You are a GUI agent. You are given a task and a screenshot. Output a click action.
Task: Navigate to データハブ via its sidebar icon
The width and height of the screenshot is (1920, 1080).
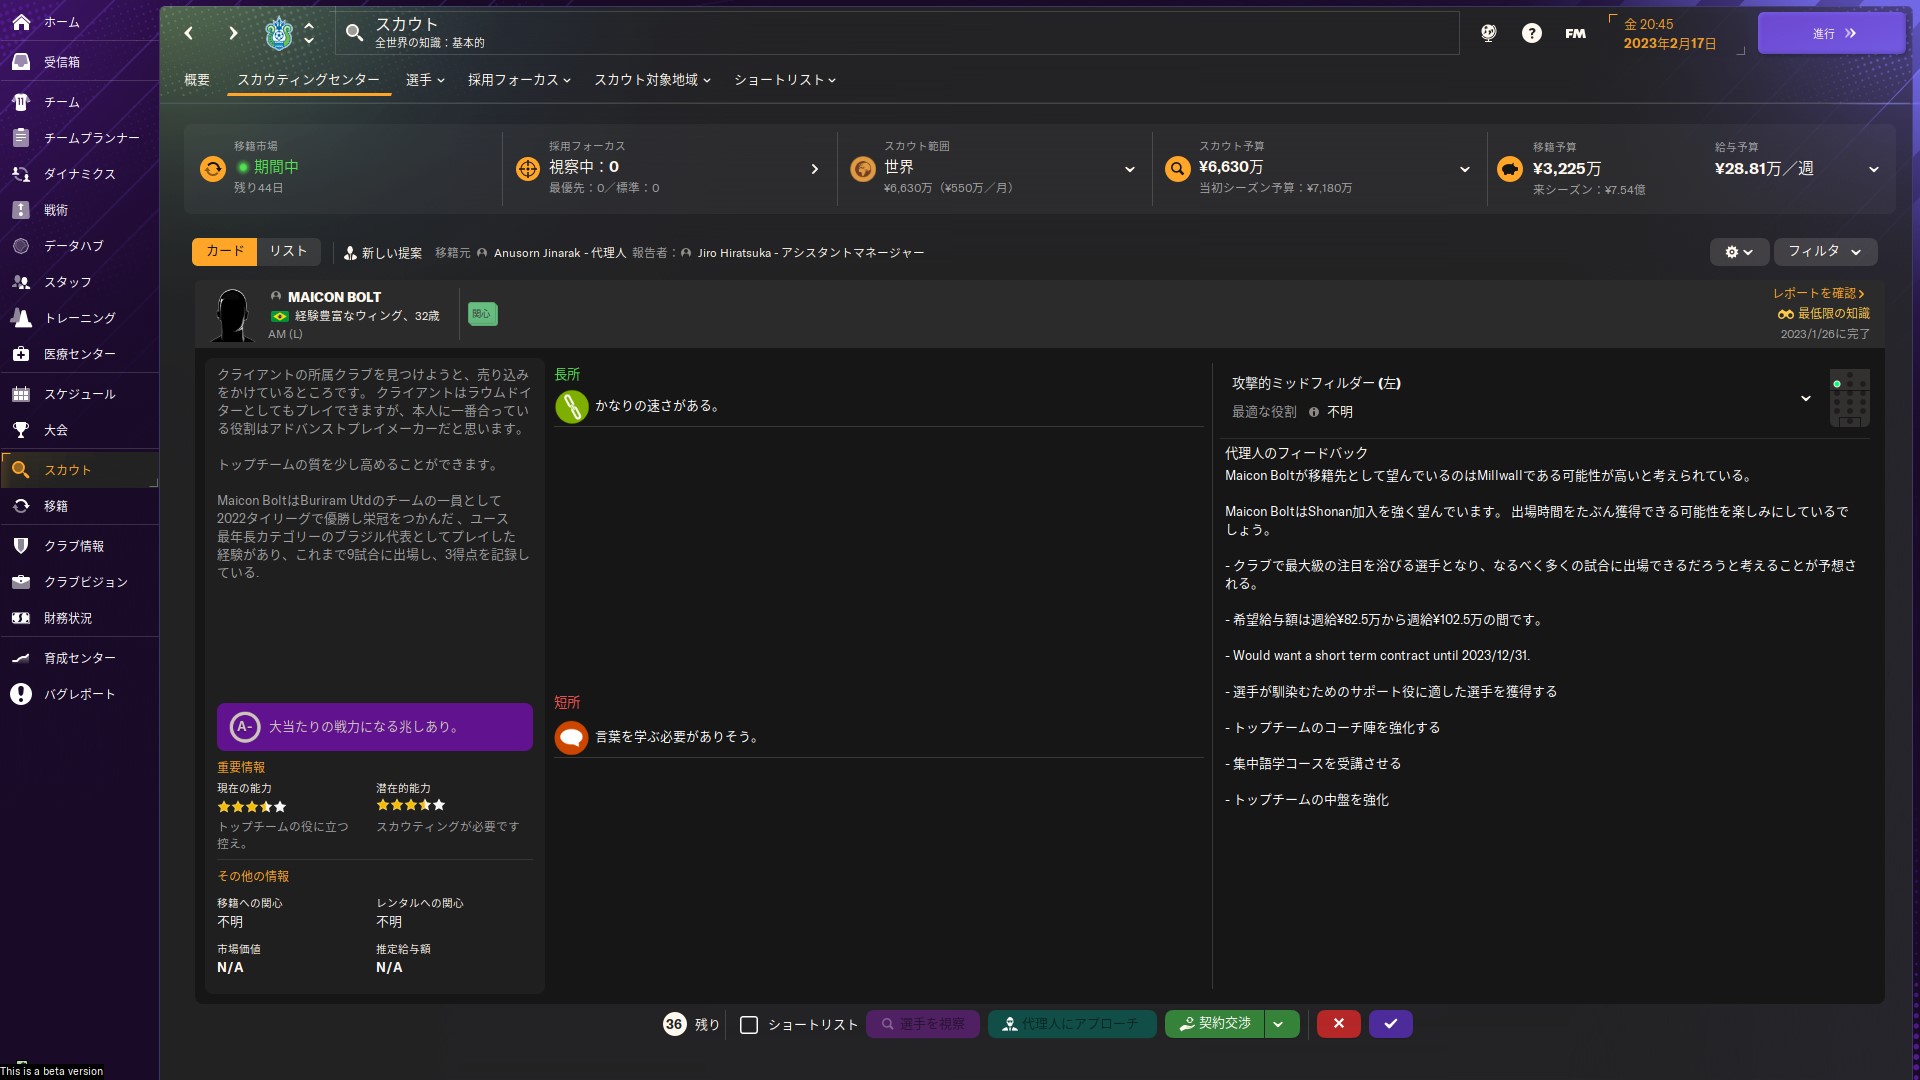pos(72,245)
